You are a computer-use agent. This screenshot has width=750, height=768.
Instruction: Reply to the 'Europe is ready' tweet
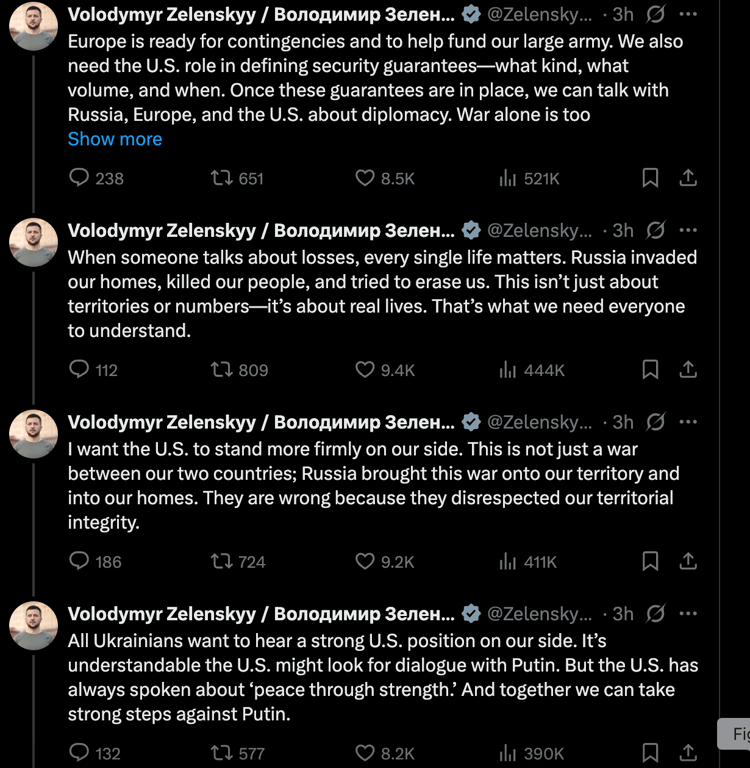point(80,178)
